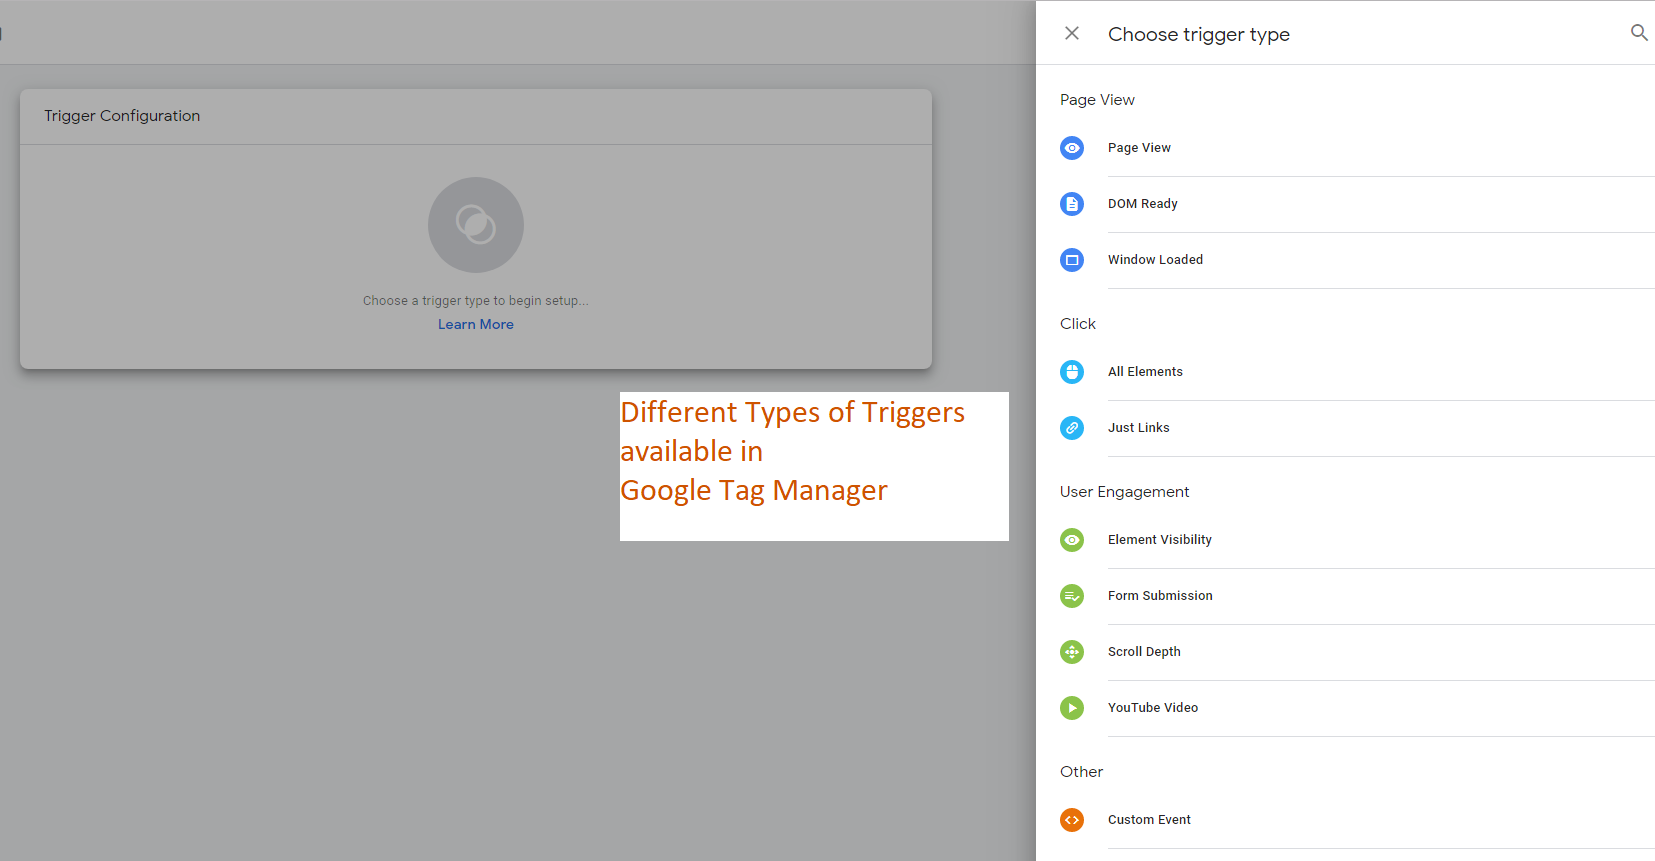Click the YouTube Video play icon

[x=1072, y=708]
